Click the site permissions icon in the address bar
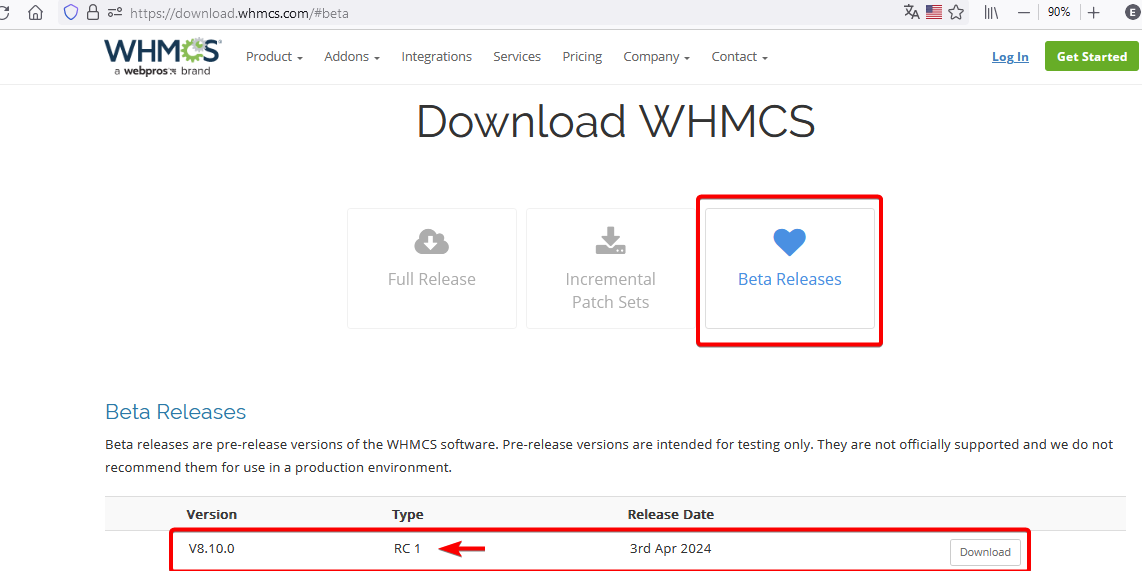1142x571 pixels. pyautogui.click(x=114, y=12)
